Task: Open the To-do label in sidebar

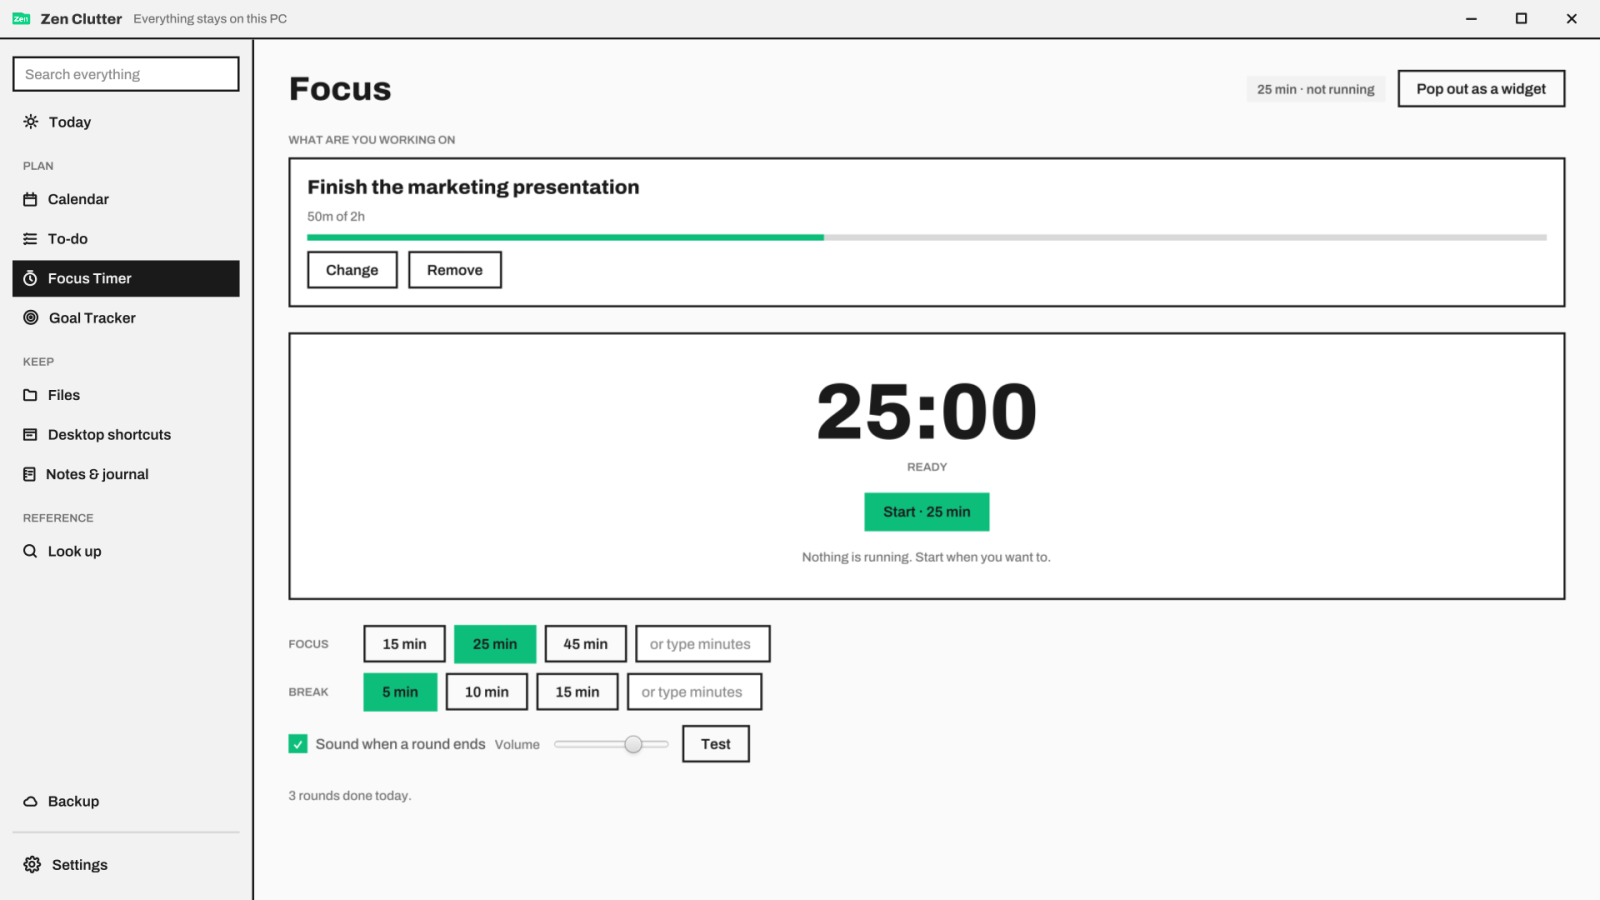Action: (68, 239)
